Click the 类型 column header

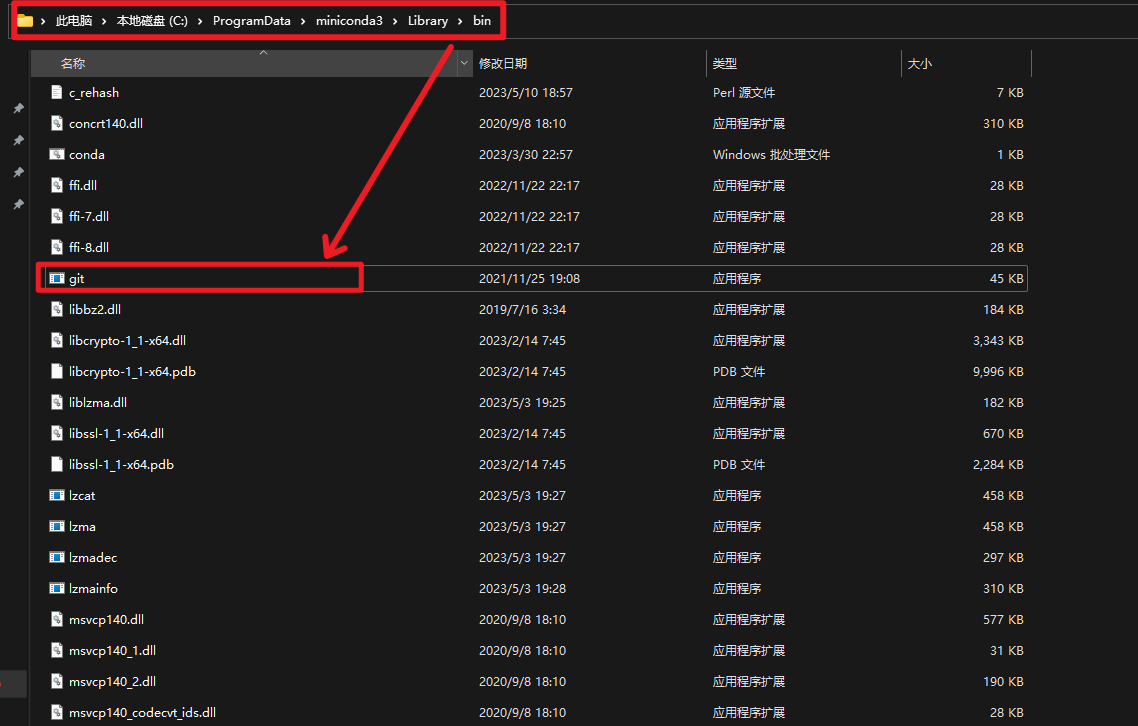pyautogui.click(x=725, y=63)
